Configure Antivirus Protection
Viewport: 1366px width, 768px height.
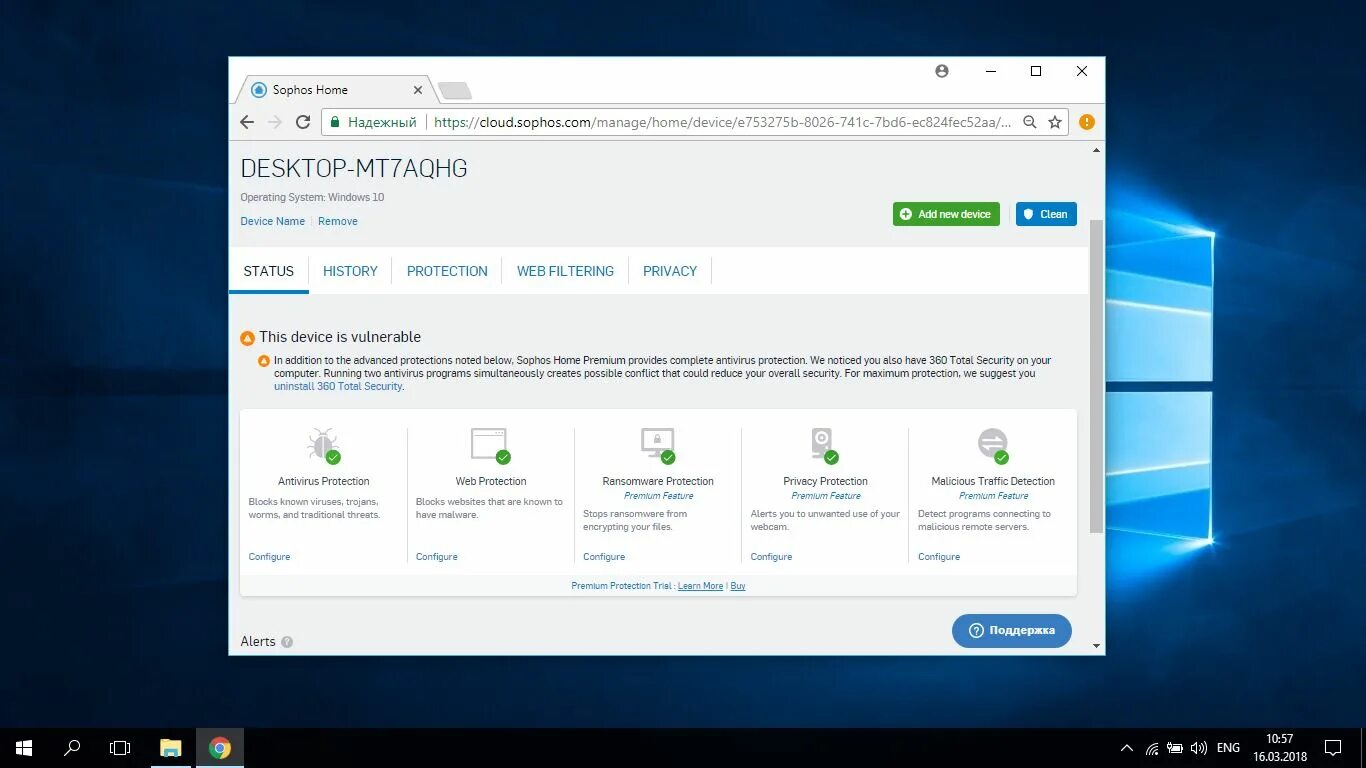click(x=269, y=557)
